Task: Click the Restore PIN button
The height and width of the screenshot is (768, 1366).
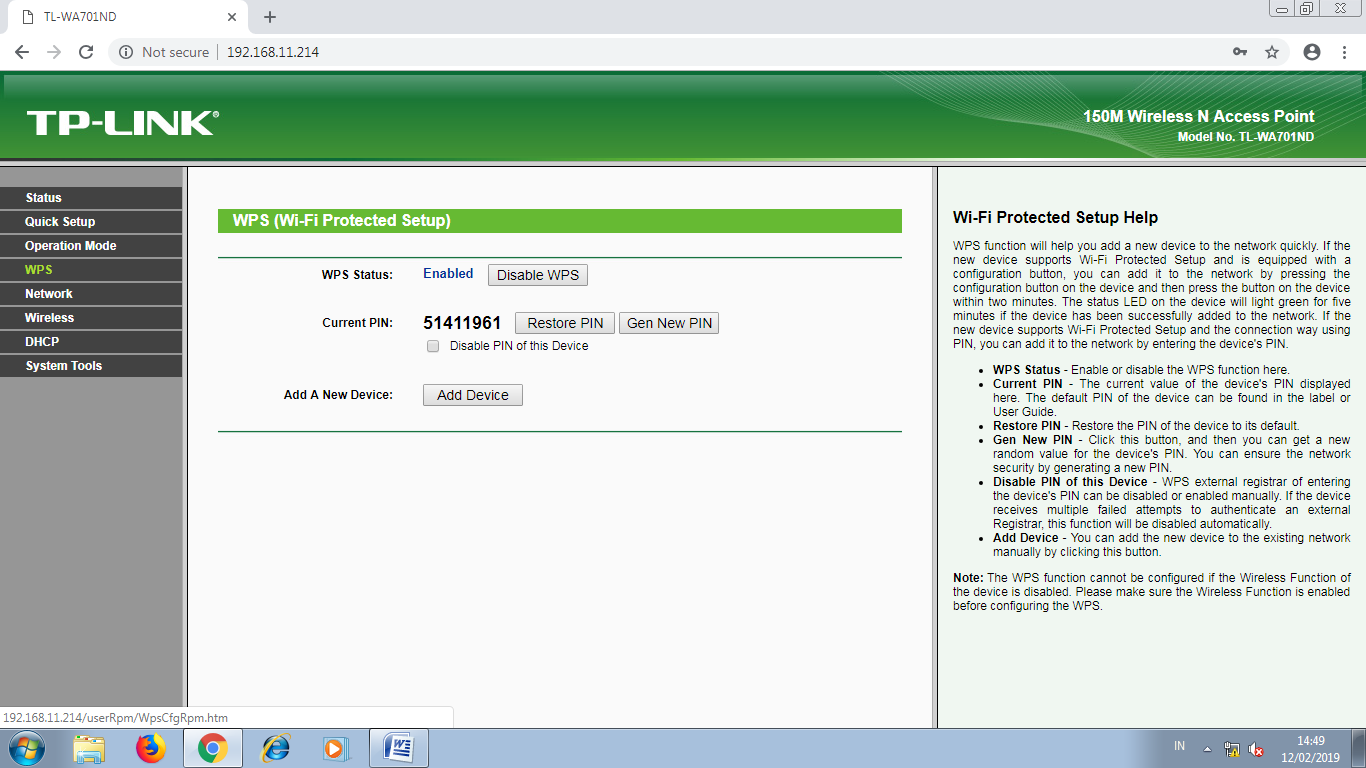Action: [x=565, y=323]
